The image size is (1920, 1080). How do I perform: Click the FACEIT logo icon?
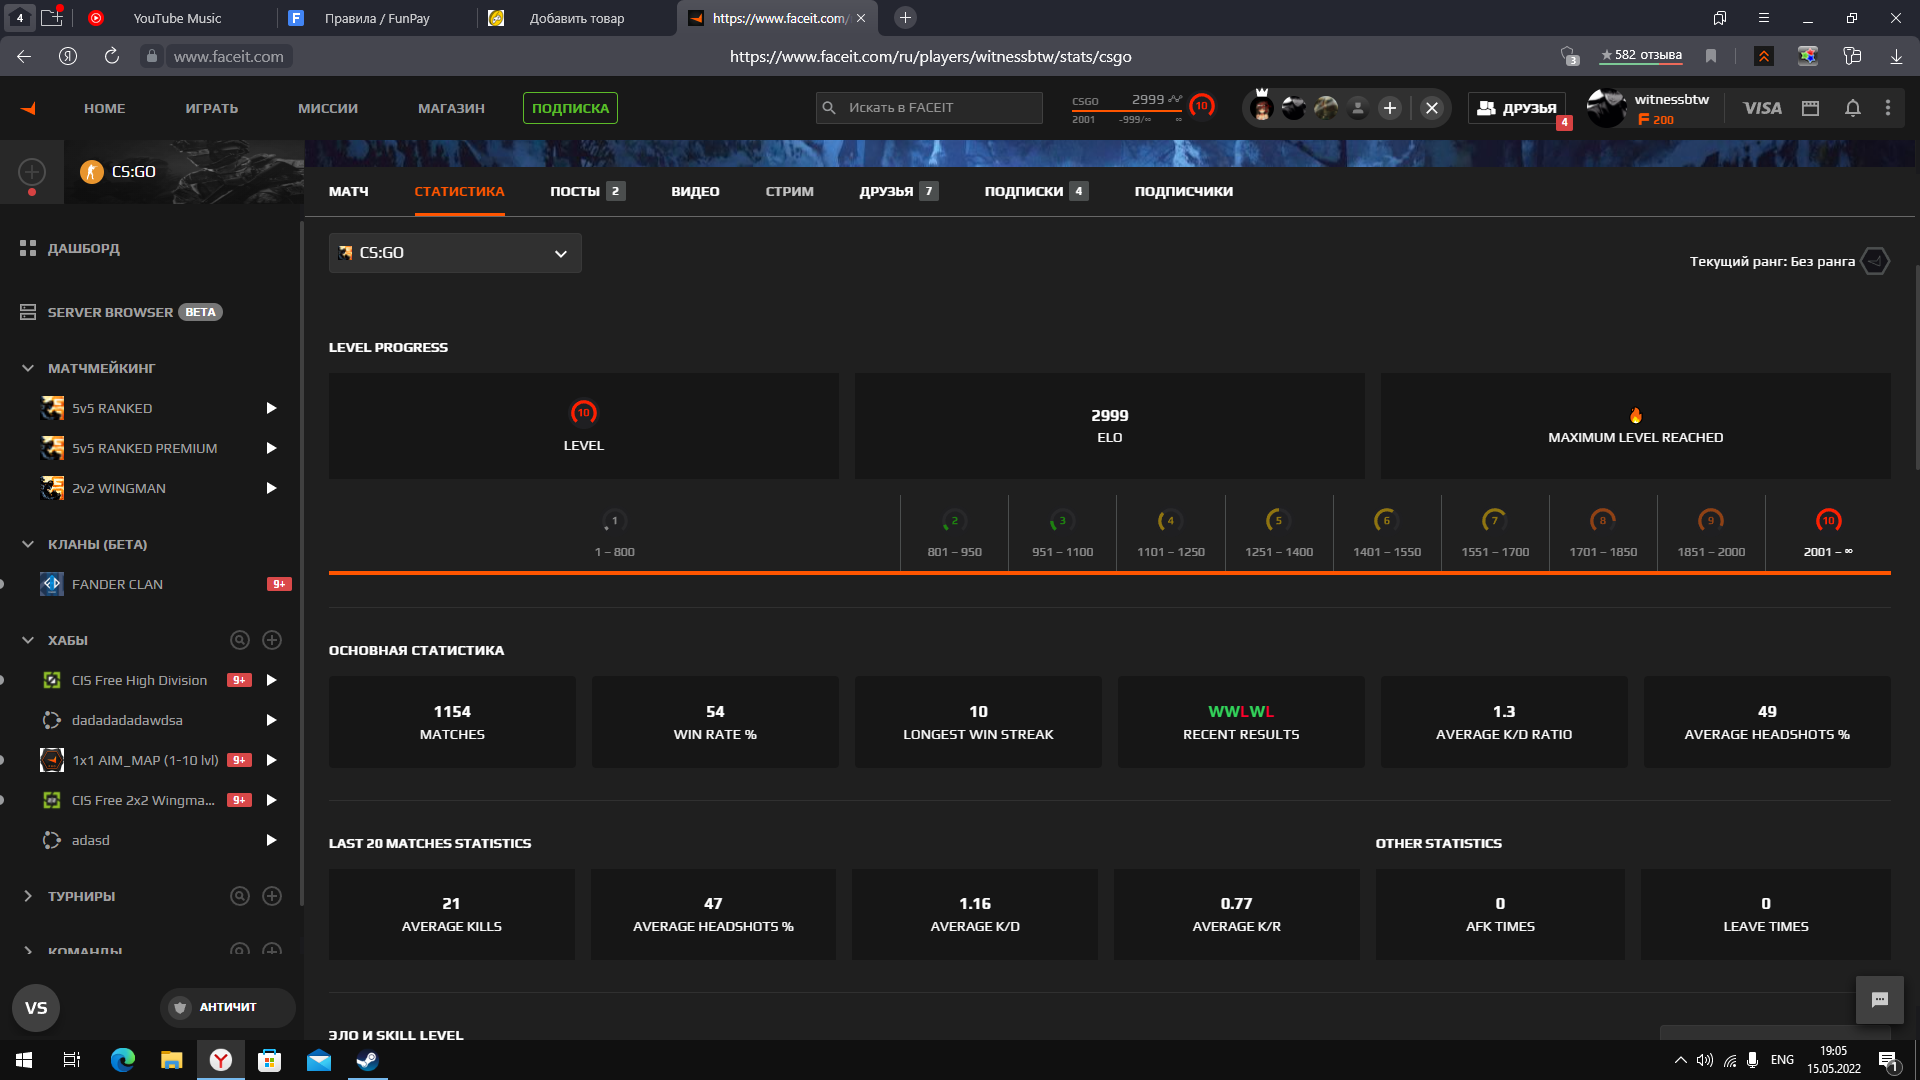pos(28,108)
